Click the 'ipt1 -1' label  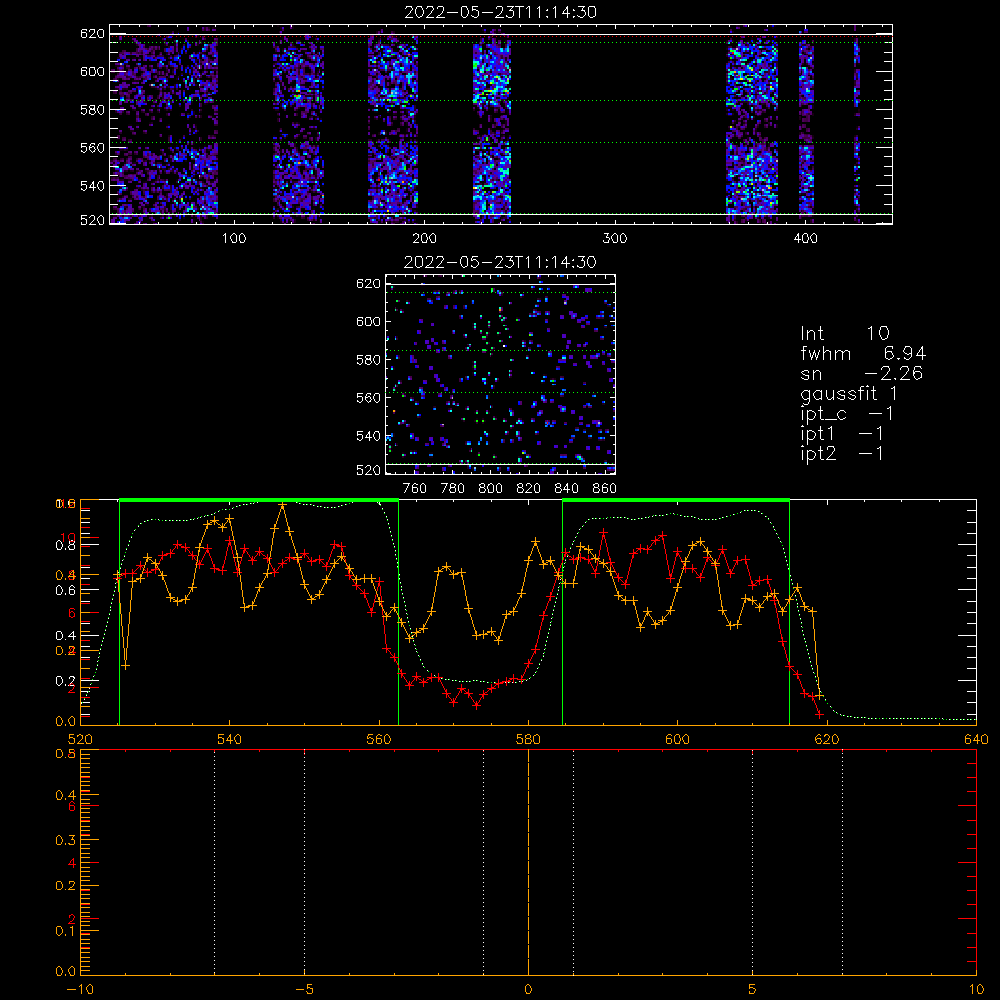click(x=842, y=434)
